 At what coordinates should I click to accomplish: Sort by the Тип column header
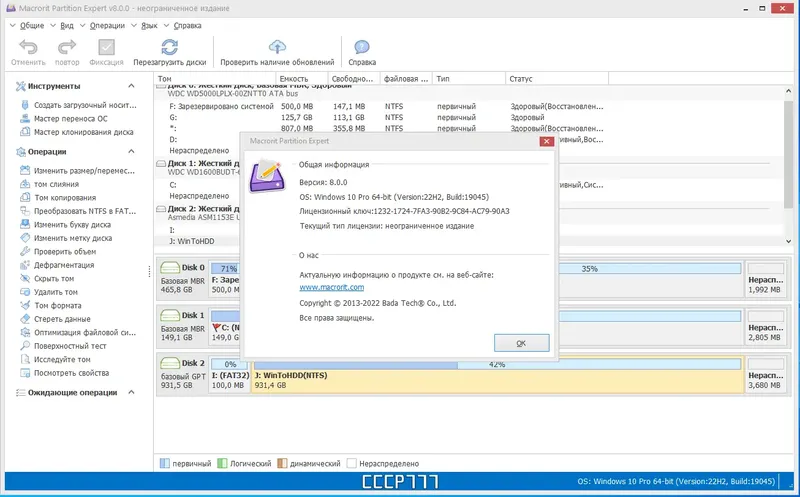[x=469, y=79]
